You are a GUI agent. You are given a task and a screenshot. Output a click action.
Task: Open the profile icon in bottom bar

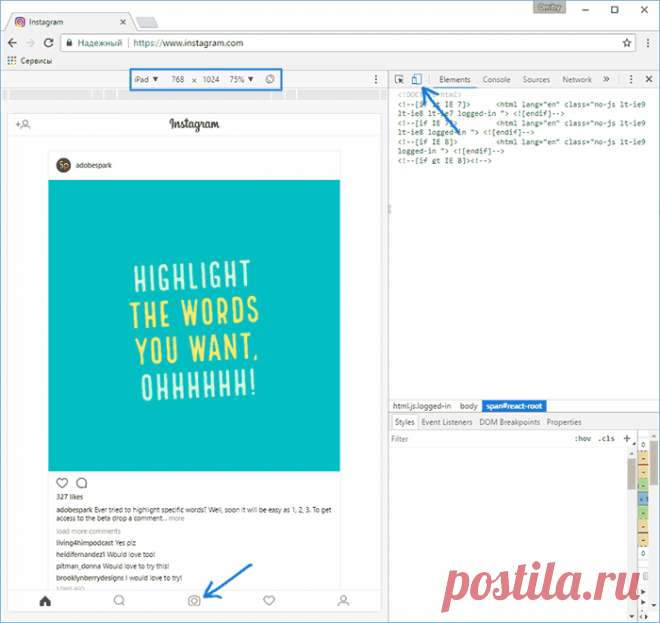[343, 601]
